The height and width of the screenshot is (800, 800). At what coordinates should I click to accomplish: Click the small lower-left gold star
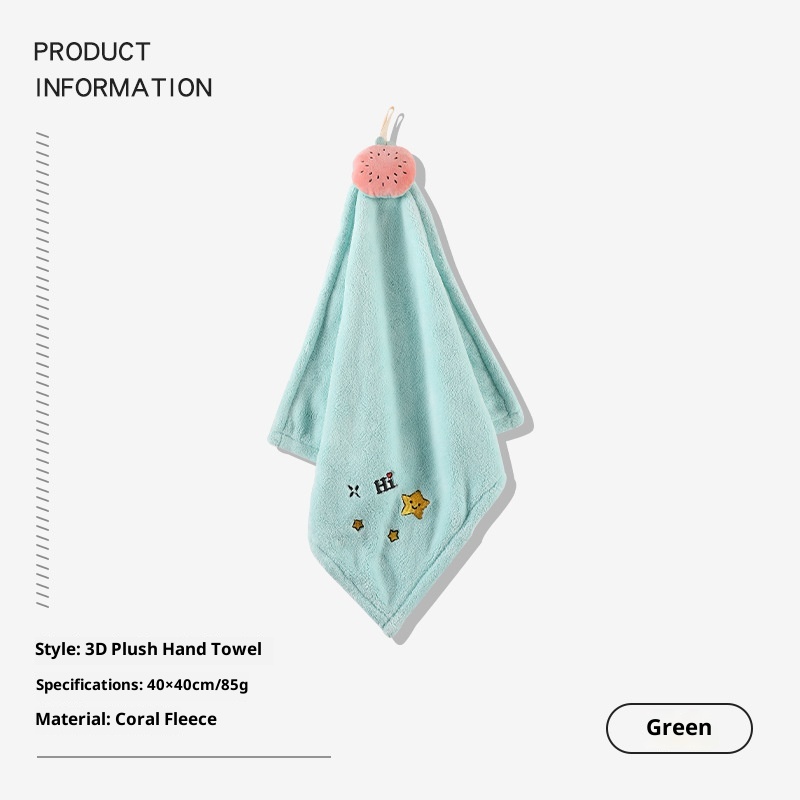tap(358, 524)
